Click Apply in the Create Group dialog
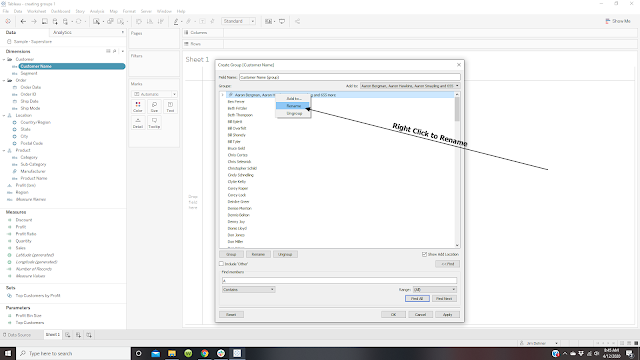The image size is (640, 360). (x=447, y=315)
